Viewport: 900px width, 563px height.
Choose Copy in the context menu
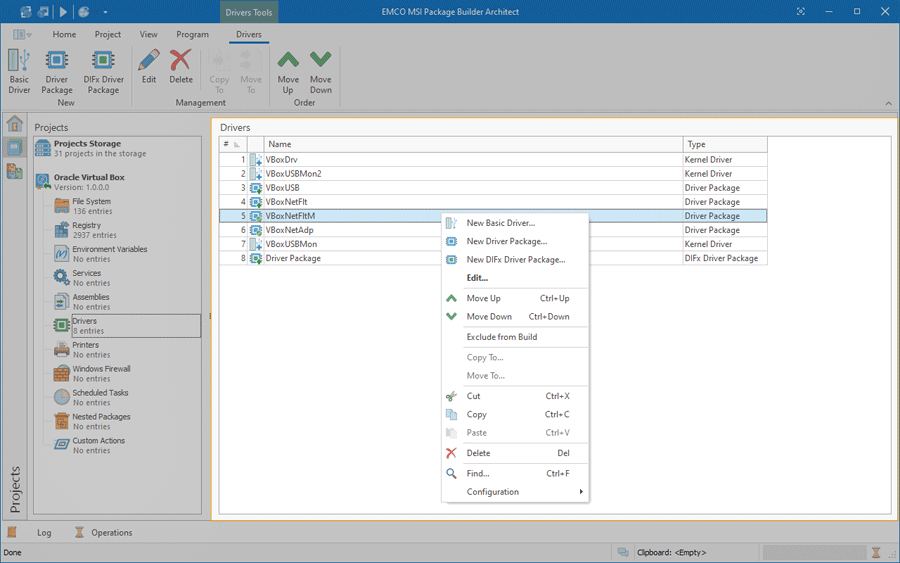[x=515, y=414]
